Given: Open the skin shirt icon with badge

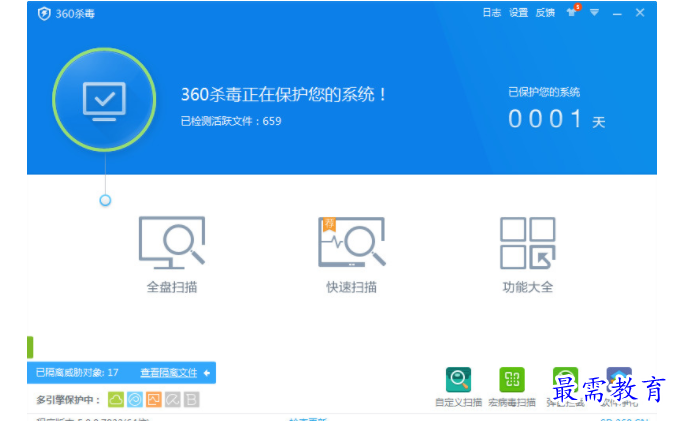Looking at the screenshot, I should coord(573,11).
